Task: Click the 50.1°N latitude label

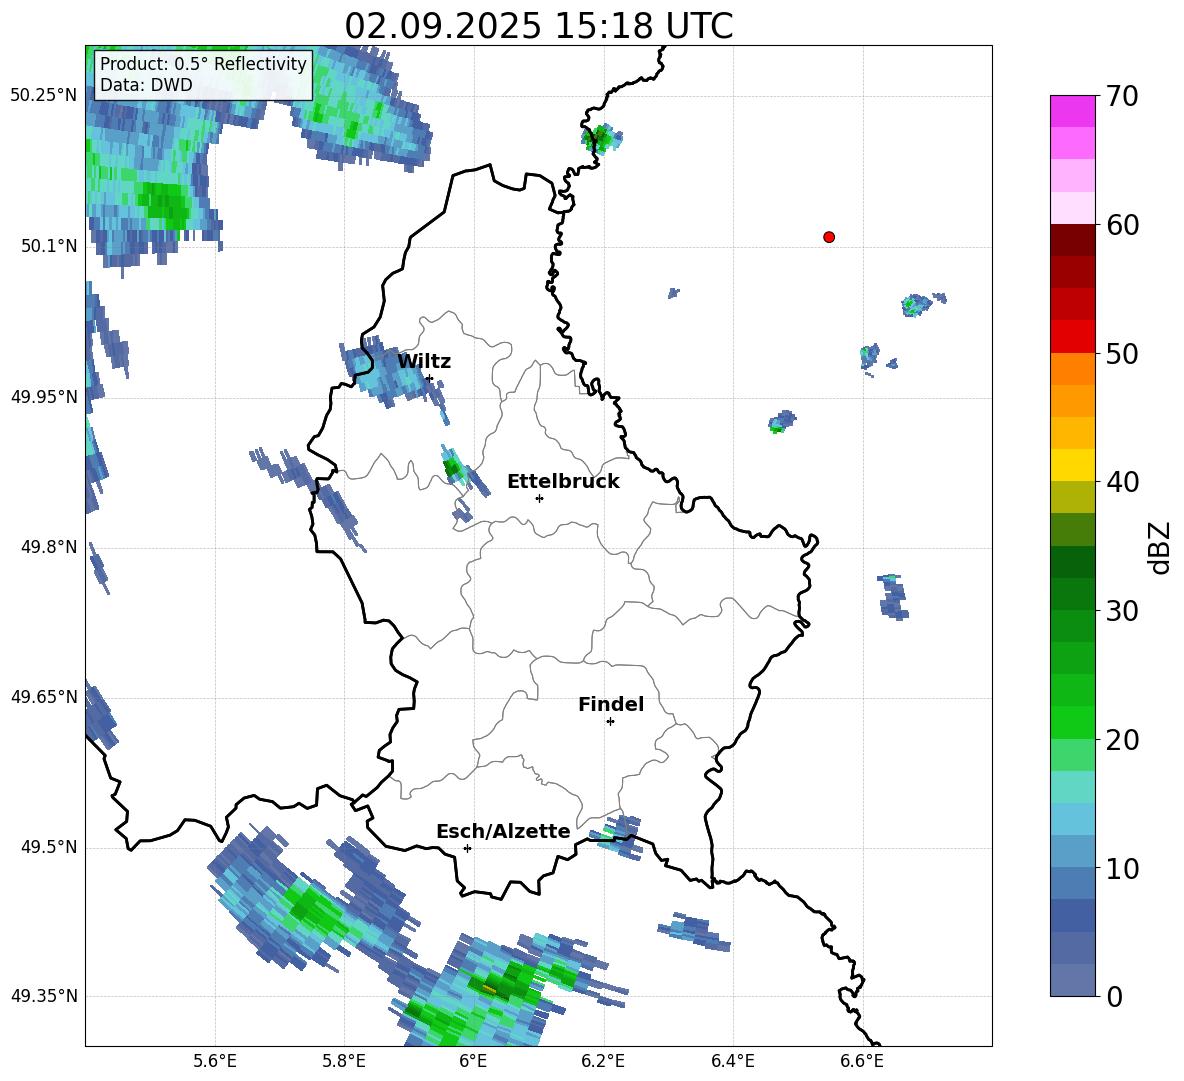Action: coord(50,246)
